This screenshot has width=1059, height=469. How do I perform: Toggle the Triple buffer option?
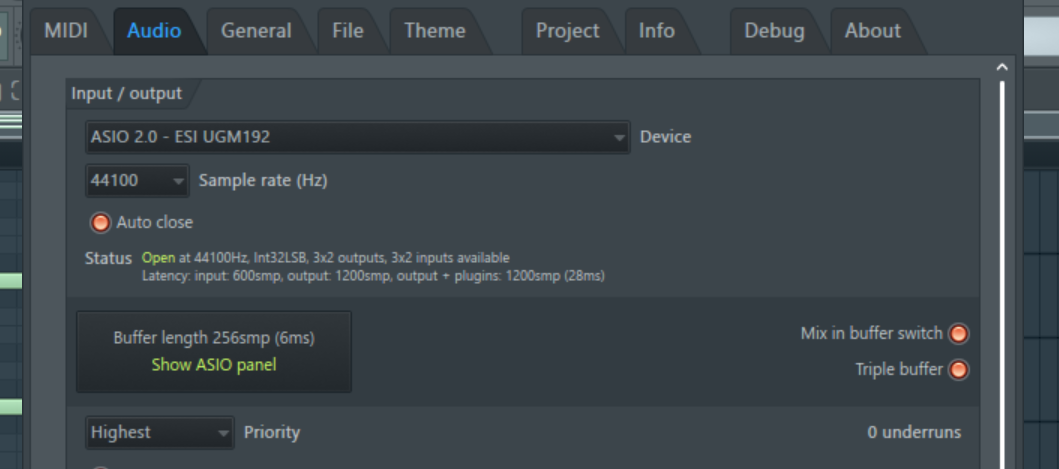coord(958,370)
